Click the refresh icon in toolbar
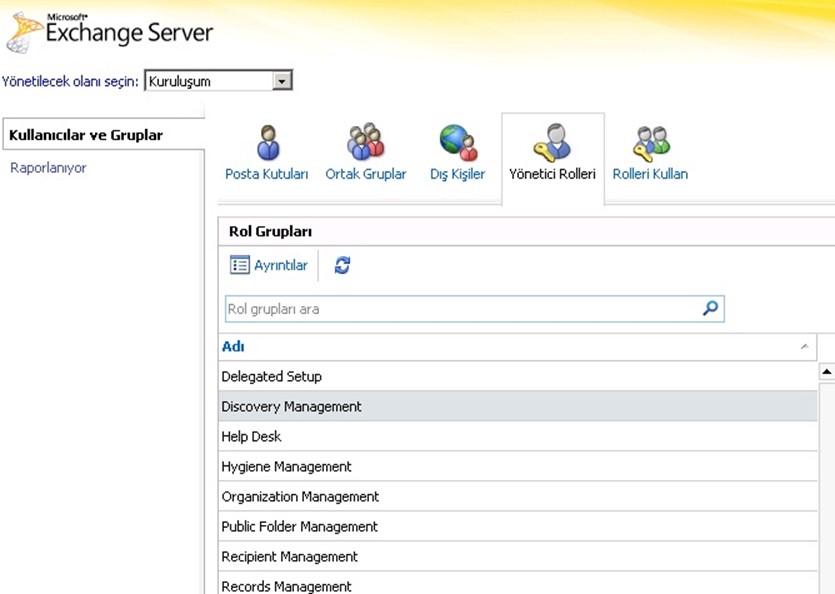Screen dimensions: 835x594 coord(342,265)
